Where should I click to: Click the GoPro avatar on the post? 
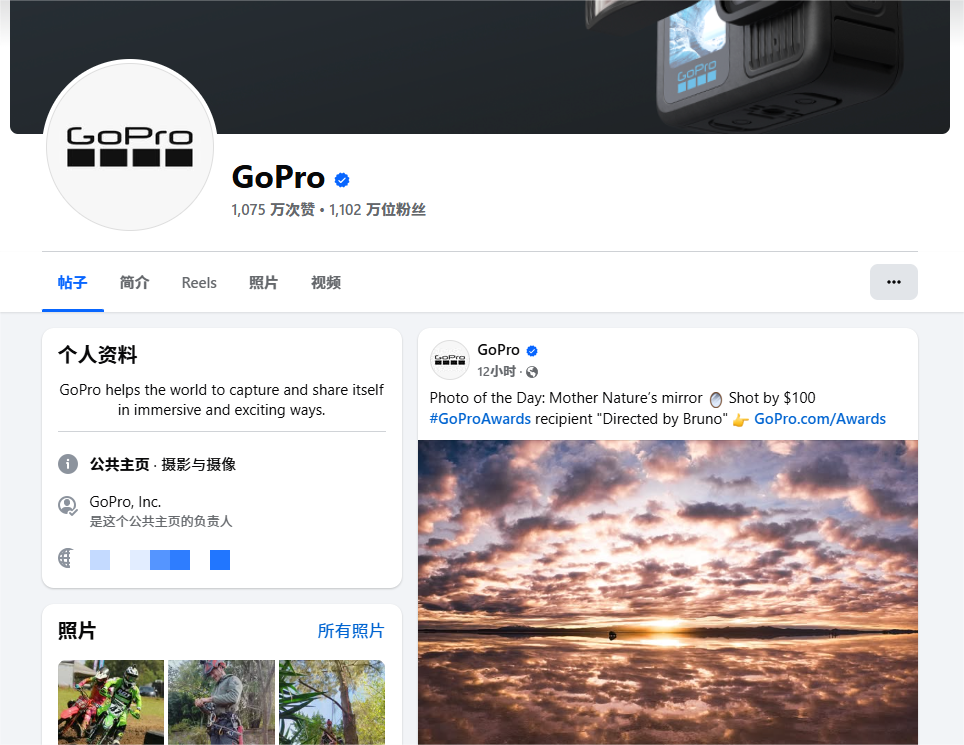pyautogui.click(x=450, y=360)
